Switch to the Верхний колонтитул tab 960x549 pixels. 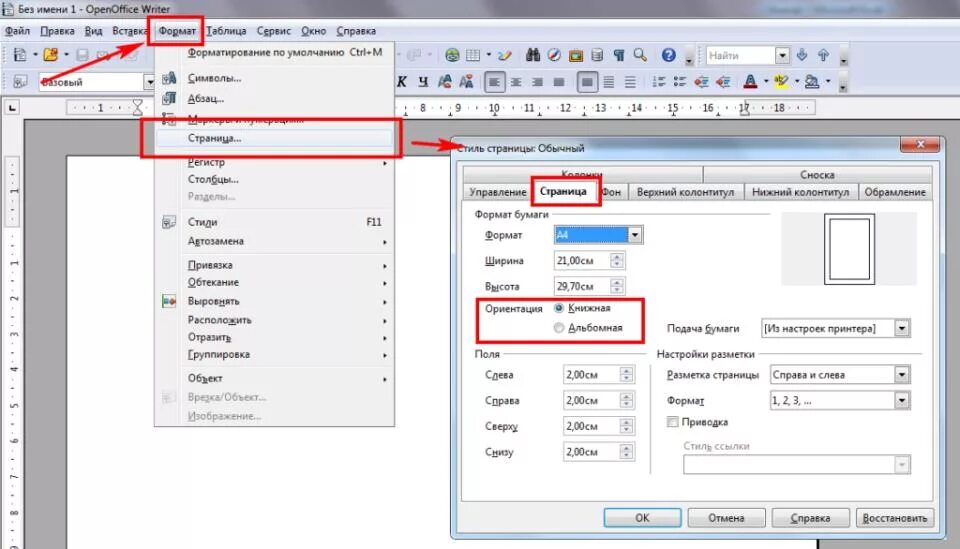pyautogui.click(x=685, y=192)
